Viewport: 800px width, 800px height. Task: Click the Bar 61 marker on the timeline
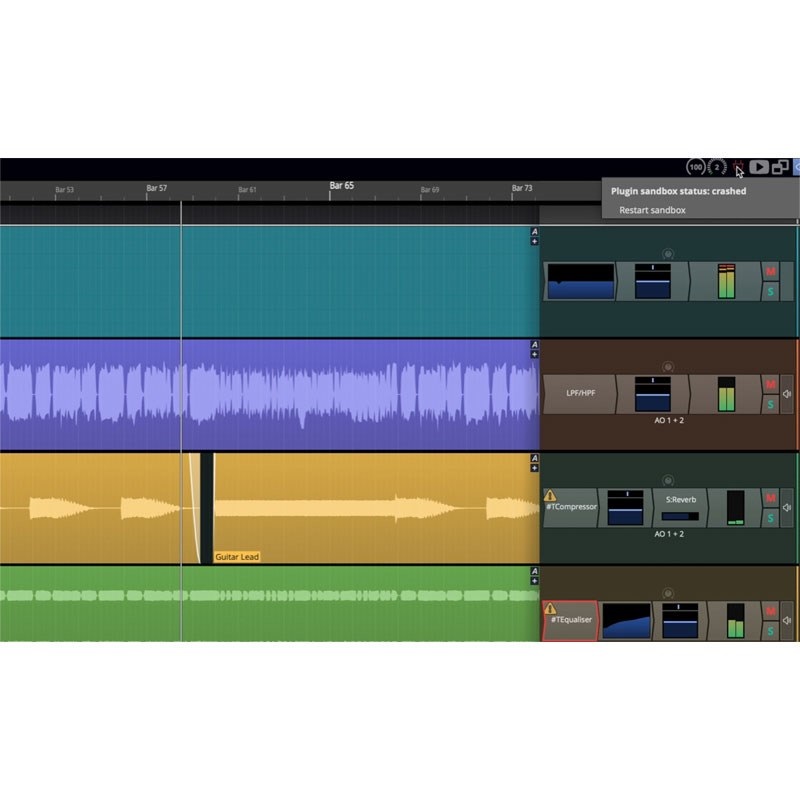point(247,190)
